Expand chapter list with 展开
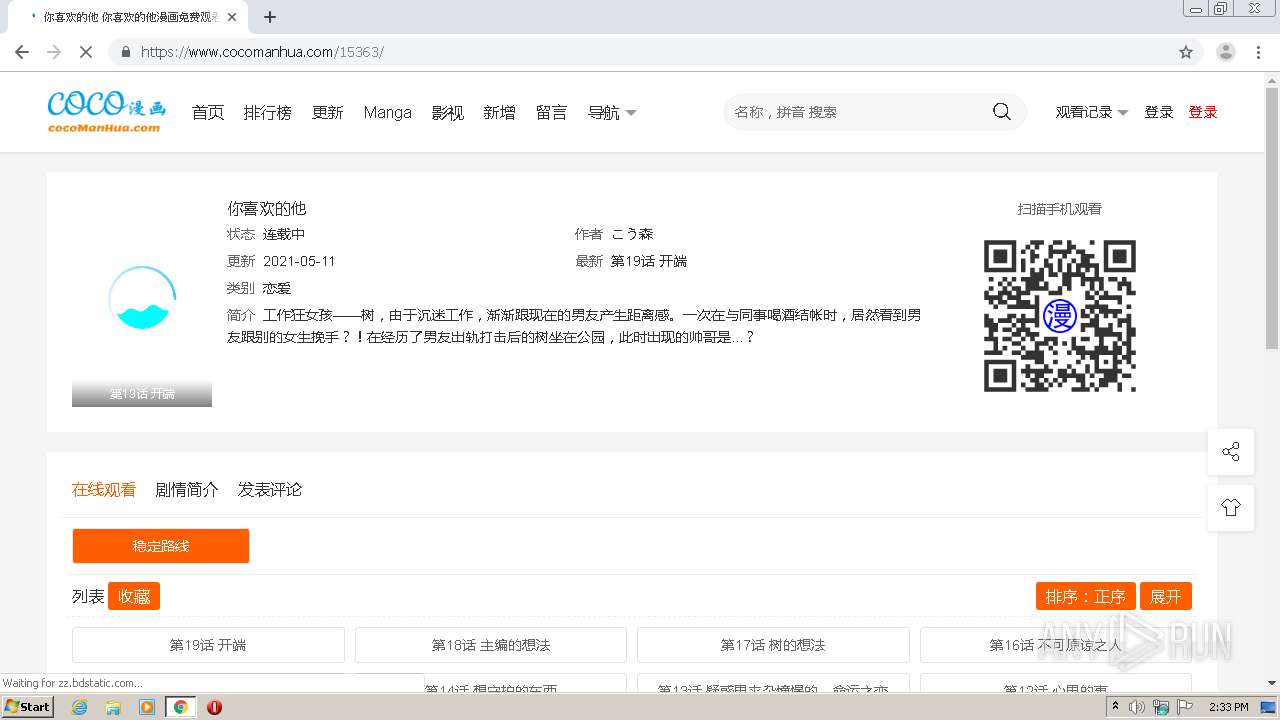 pos(1166,597)
